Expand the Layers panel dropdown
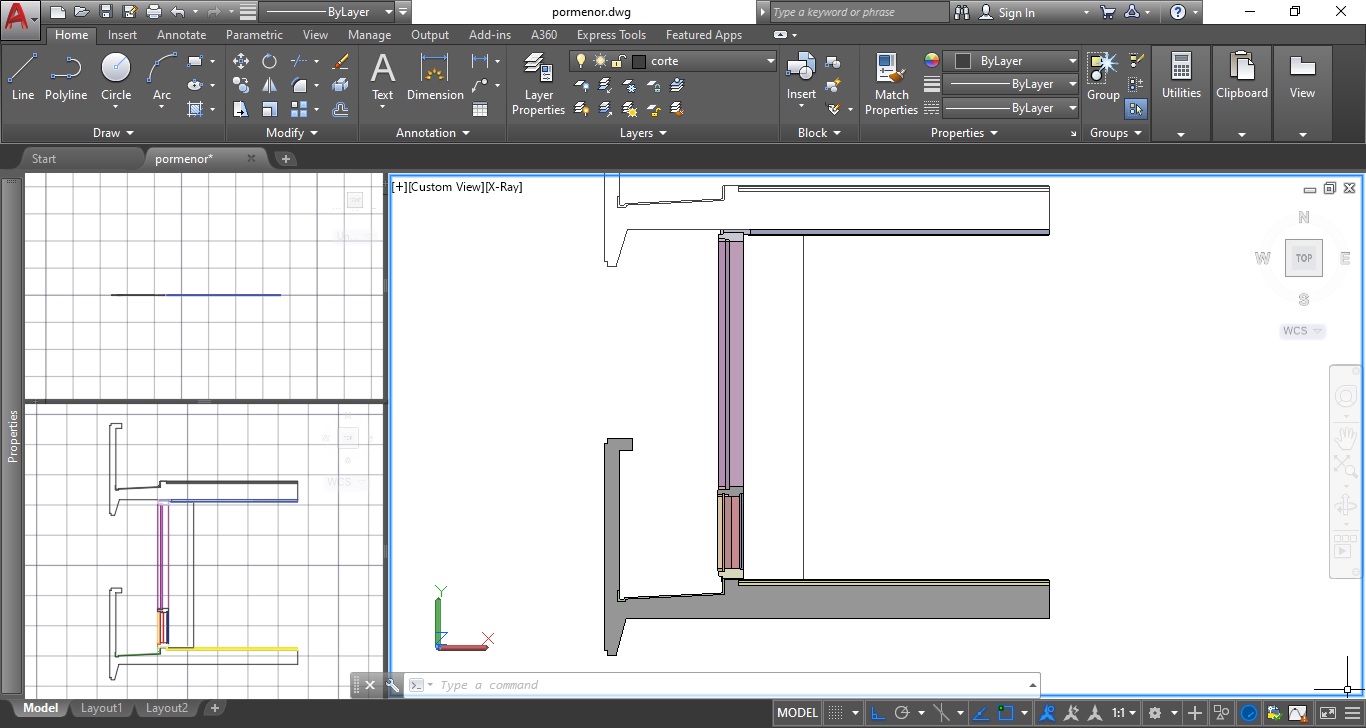Viewport: 1366px width, 728px height. point(642,132)
